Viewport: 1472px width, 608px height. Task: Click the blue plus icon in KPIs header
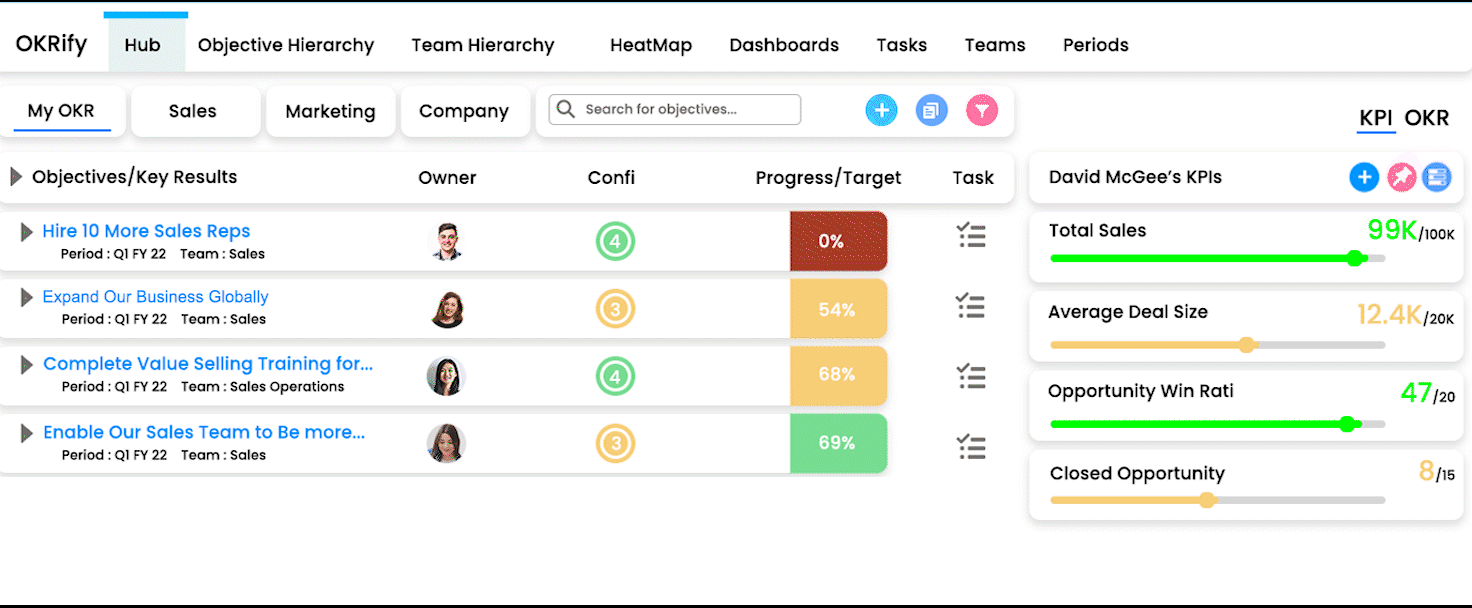click(1364, 177)
